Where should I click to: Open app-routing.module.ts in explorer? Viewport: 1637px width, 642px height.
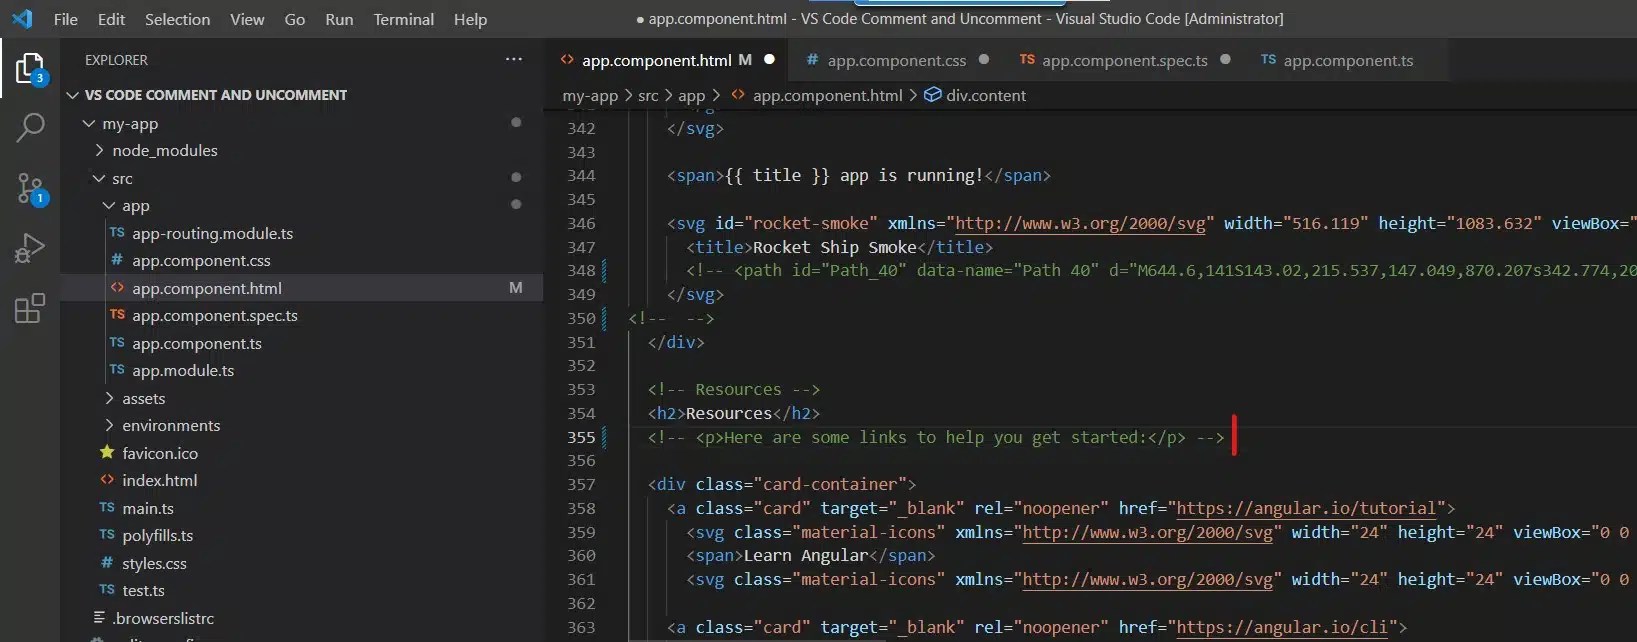pyautogui.click(x=212, y=233)
